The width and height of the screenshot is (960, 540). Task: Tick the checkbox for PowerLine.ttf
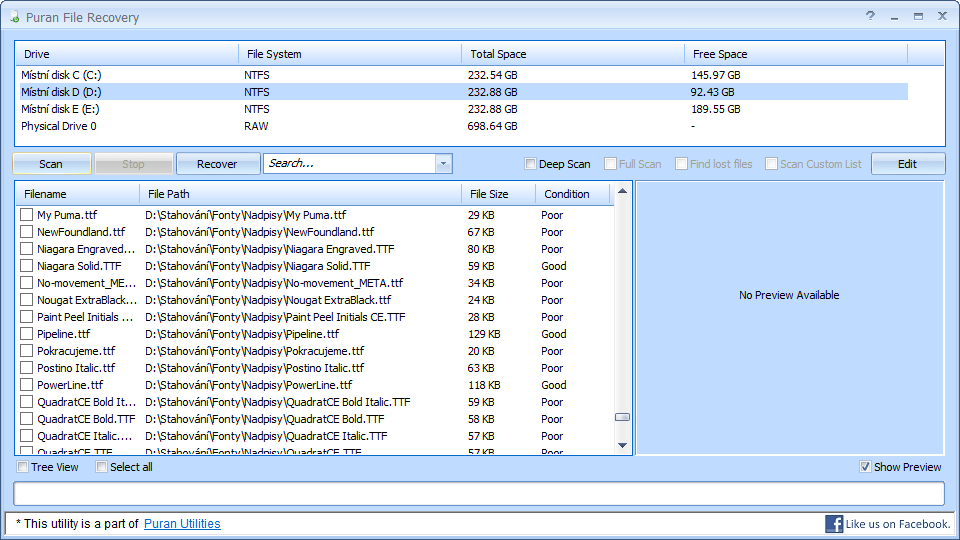(26, 384)
